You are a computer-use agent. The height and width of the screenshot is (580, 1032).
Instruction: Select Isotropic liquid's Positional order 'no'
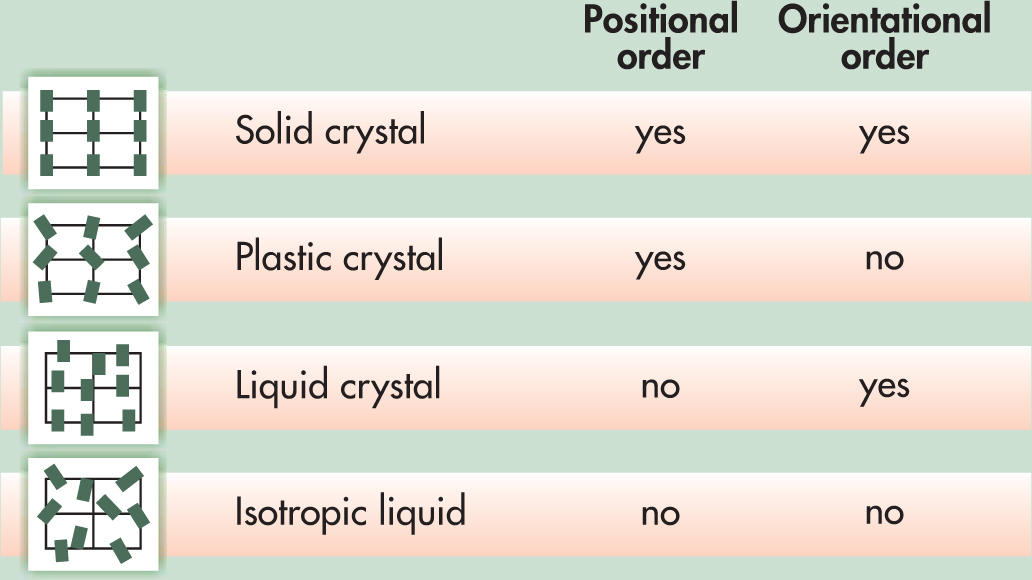[x=660, y=514]
